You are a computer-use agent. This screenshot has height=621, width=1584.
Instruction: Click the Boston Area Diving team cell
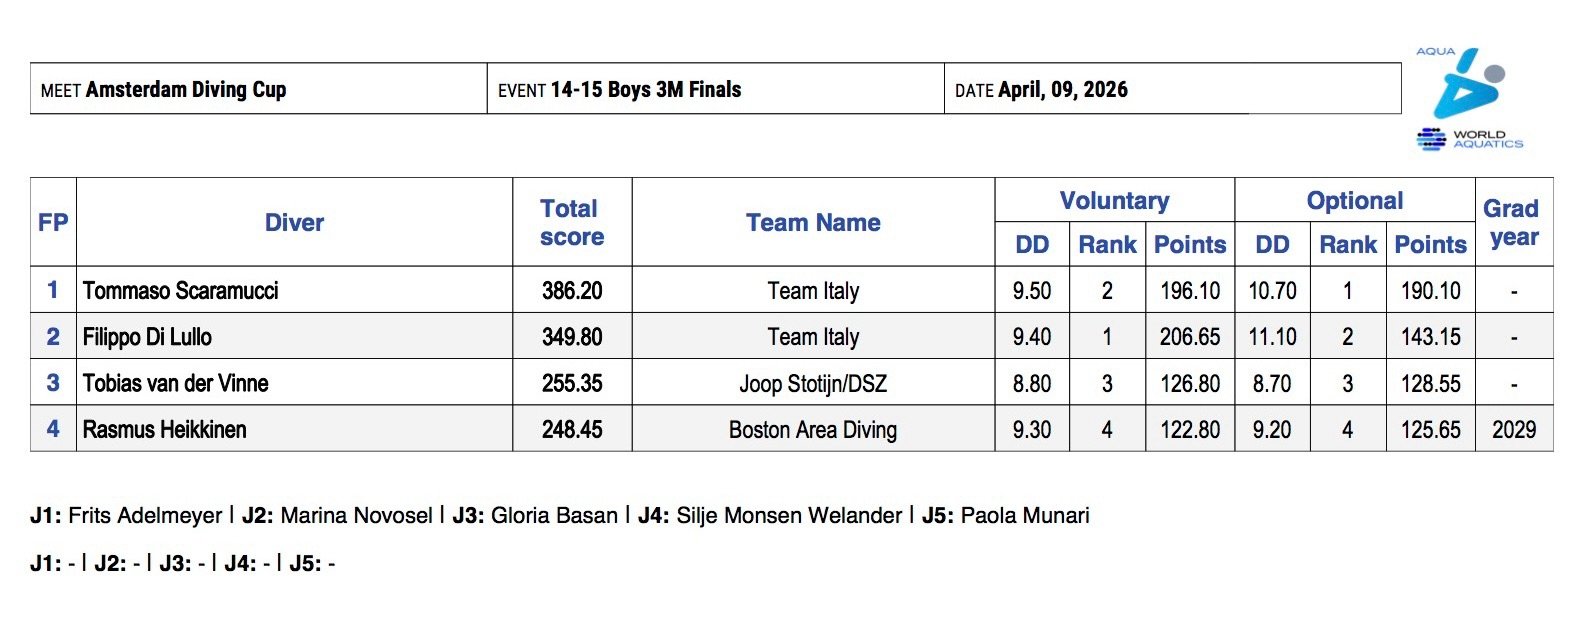[812, 430]
